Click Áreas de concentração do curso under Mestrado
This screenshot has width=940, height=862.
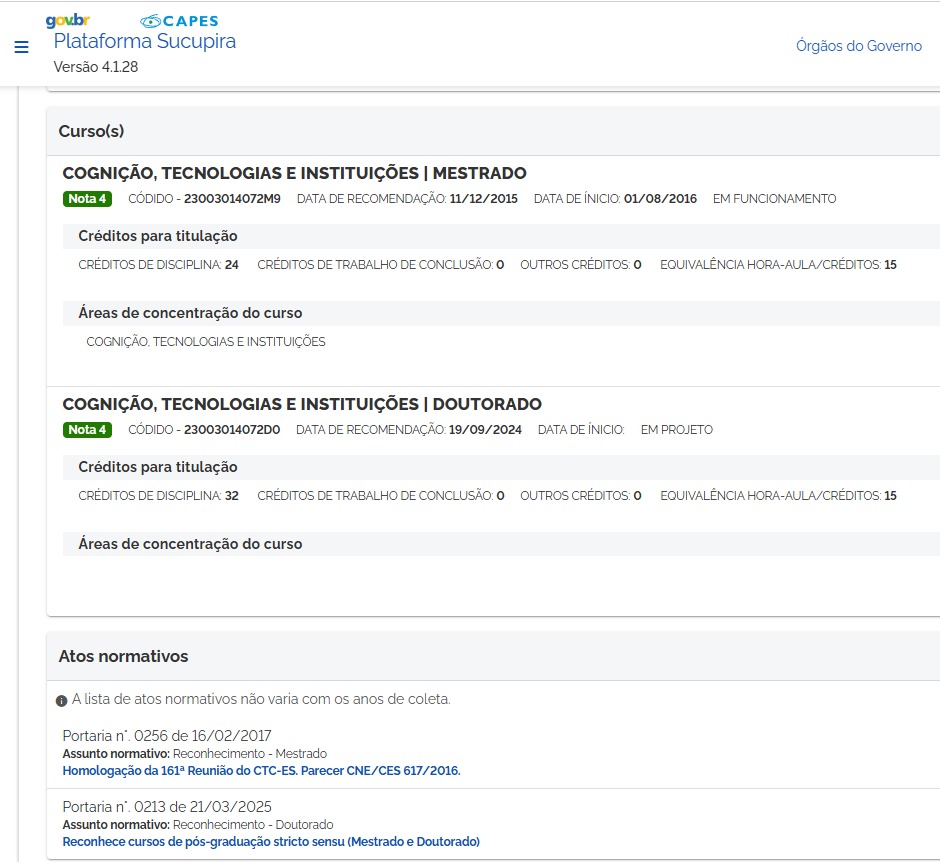click(190, 313)
